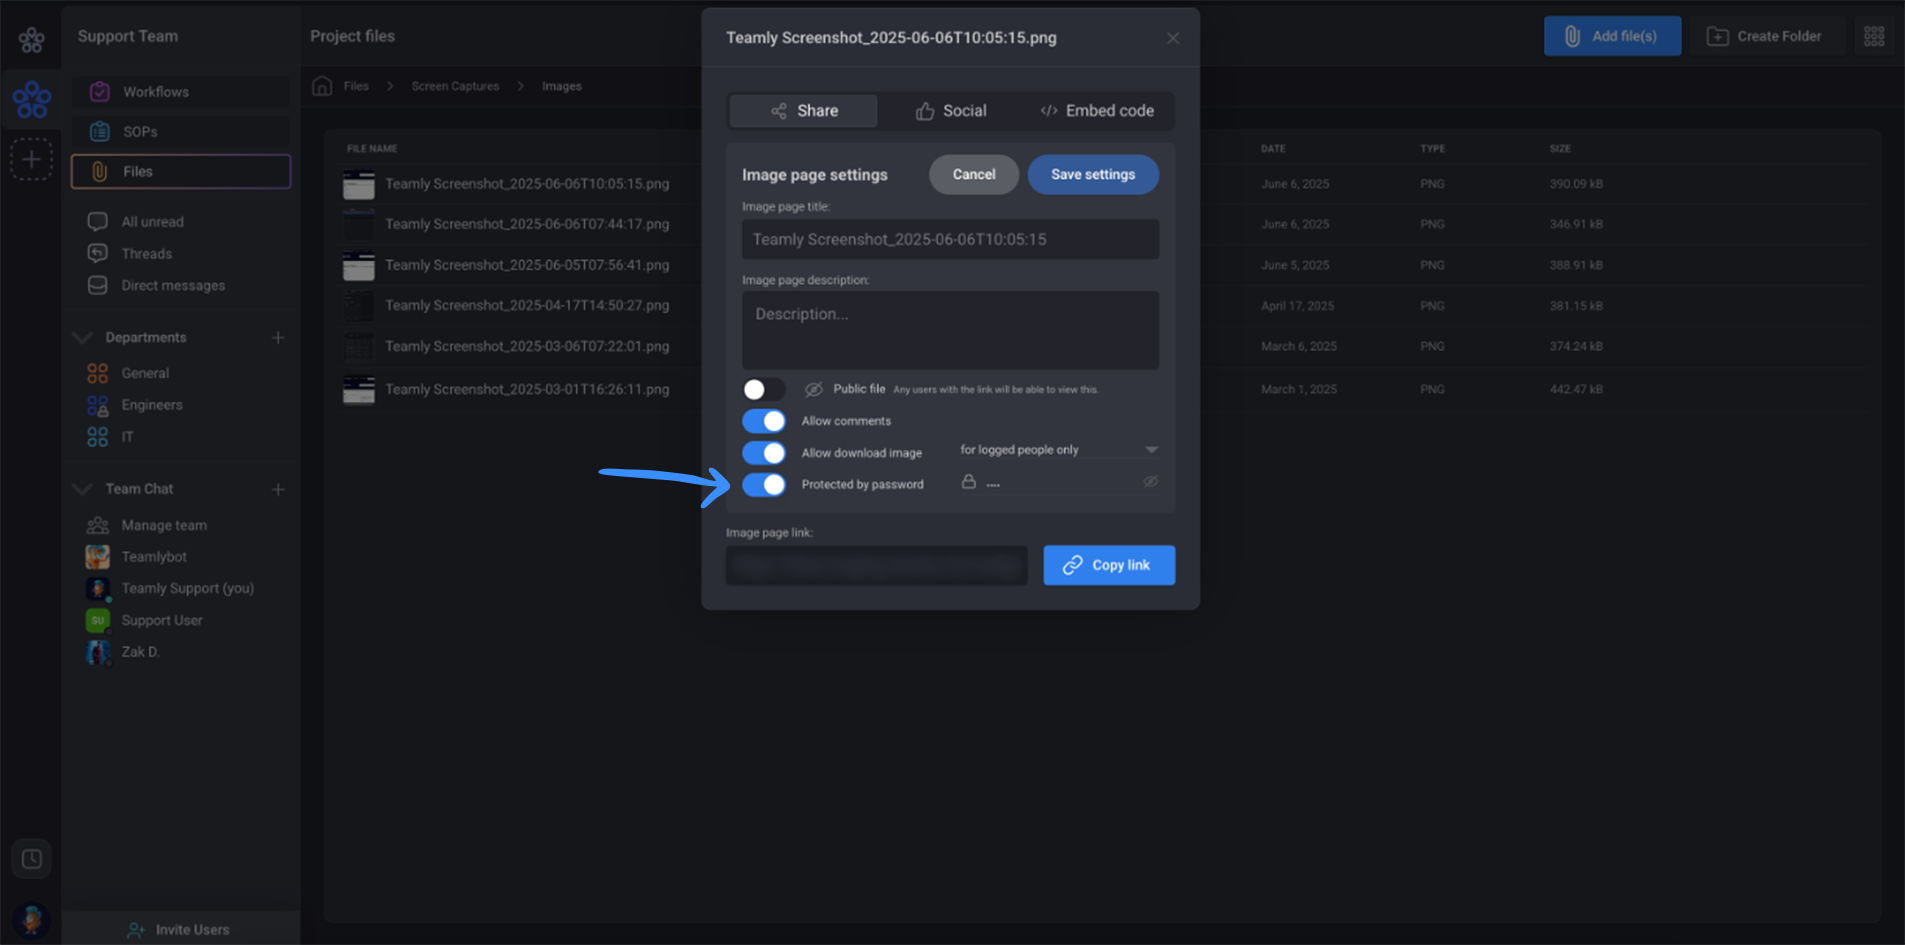Open Threads in the sidebar
Viewport: 1905px width, 945px height.
tap(146, 254)
